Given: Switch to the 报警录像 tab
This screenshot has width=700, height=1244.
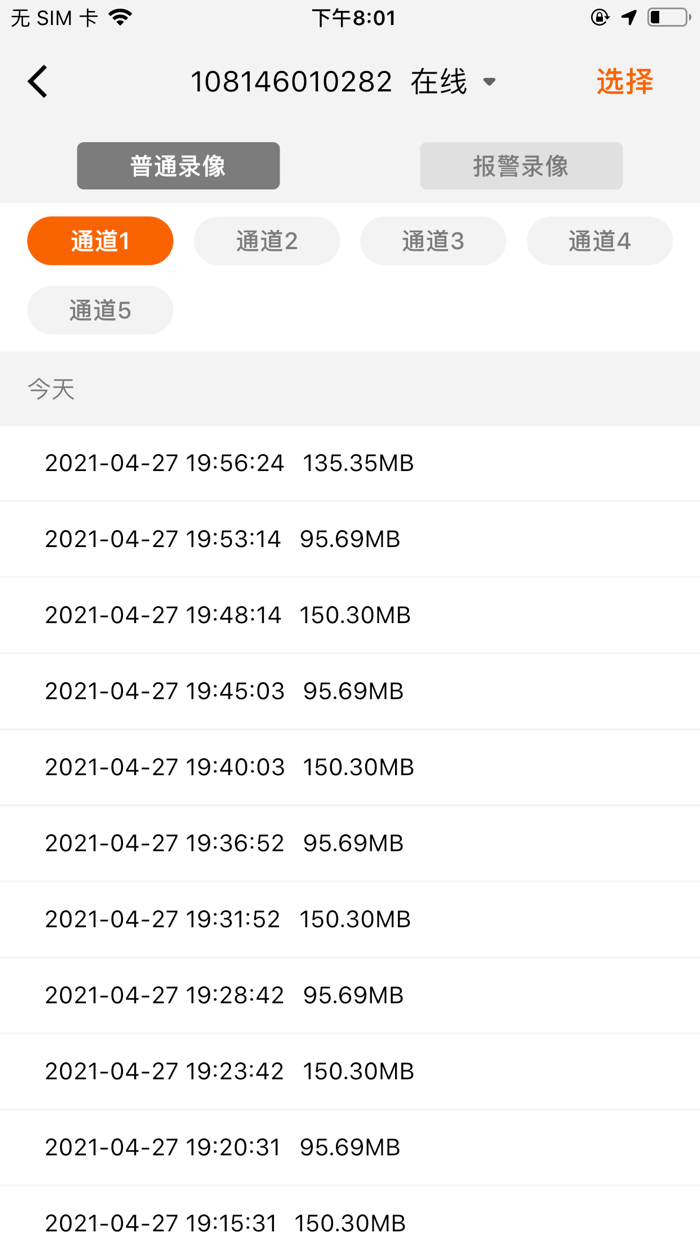Looking at the screenshot, I should pos(520,165).
